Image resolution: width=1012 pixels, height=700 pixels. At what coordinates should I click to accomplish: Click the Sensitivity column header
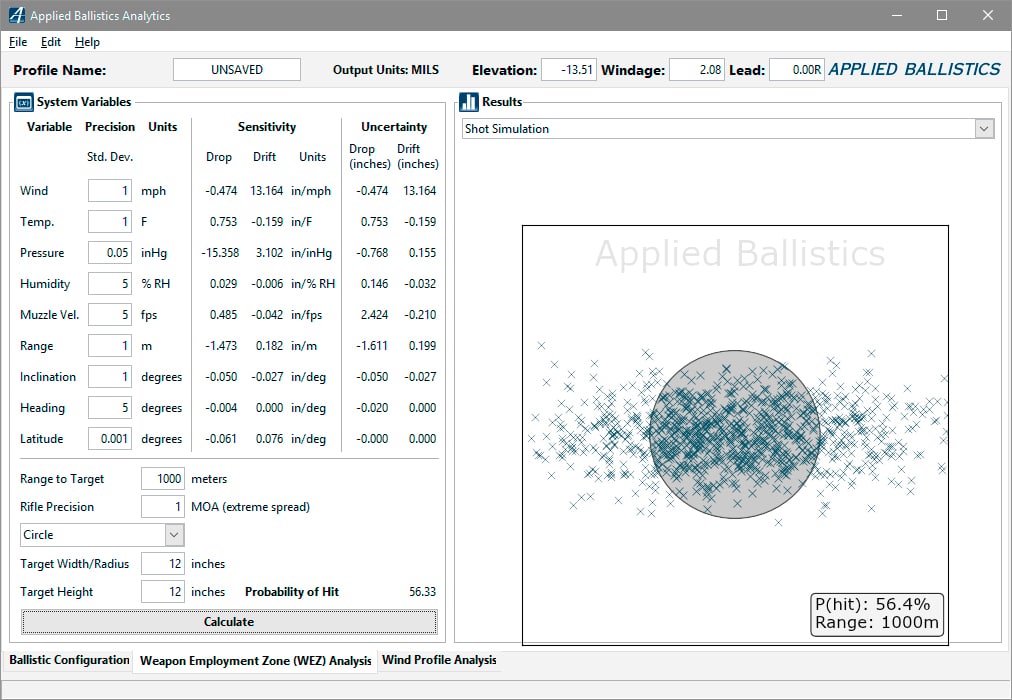267,127
